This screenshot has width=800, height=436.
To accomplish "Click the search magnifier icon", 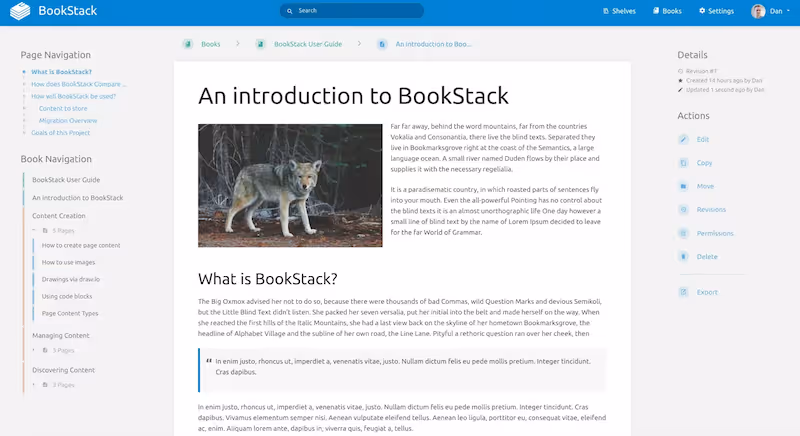I will click(x=289, y=11).
